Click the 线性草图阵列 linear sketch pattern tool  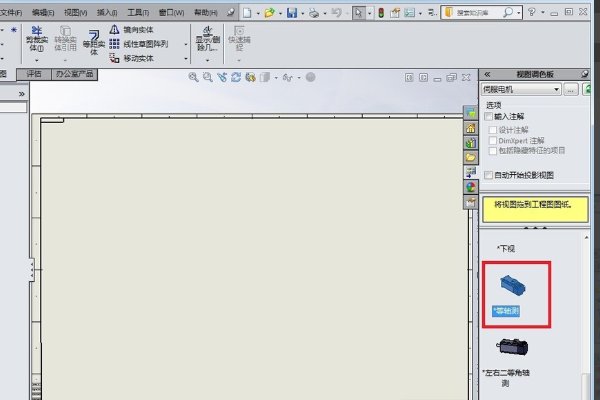click(x=139, y=44)
